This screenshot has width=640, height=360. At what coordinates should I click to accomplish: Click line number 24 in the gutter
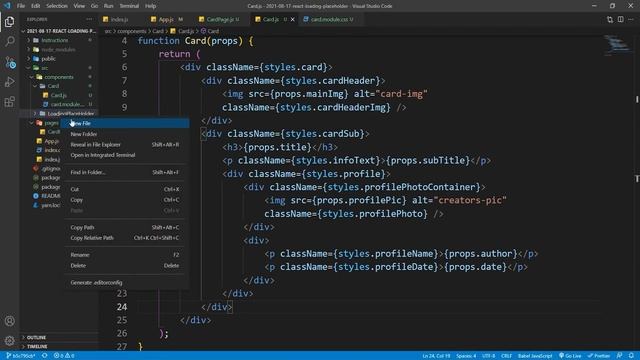coord(122,307)
